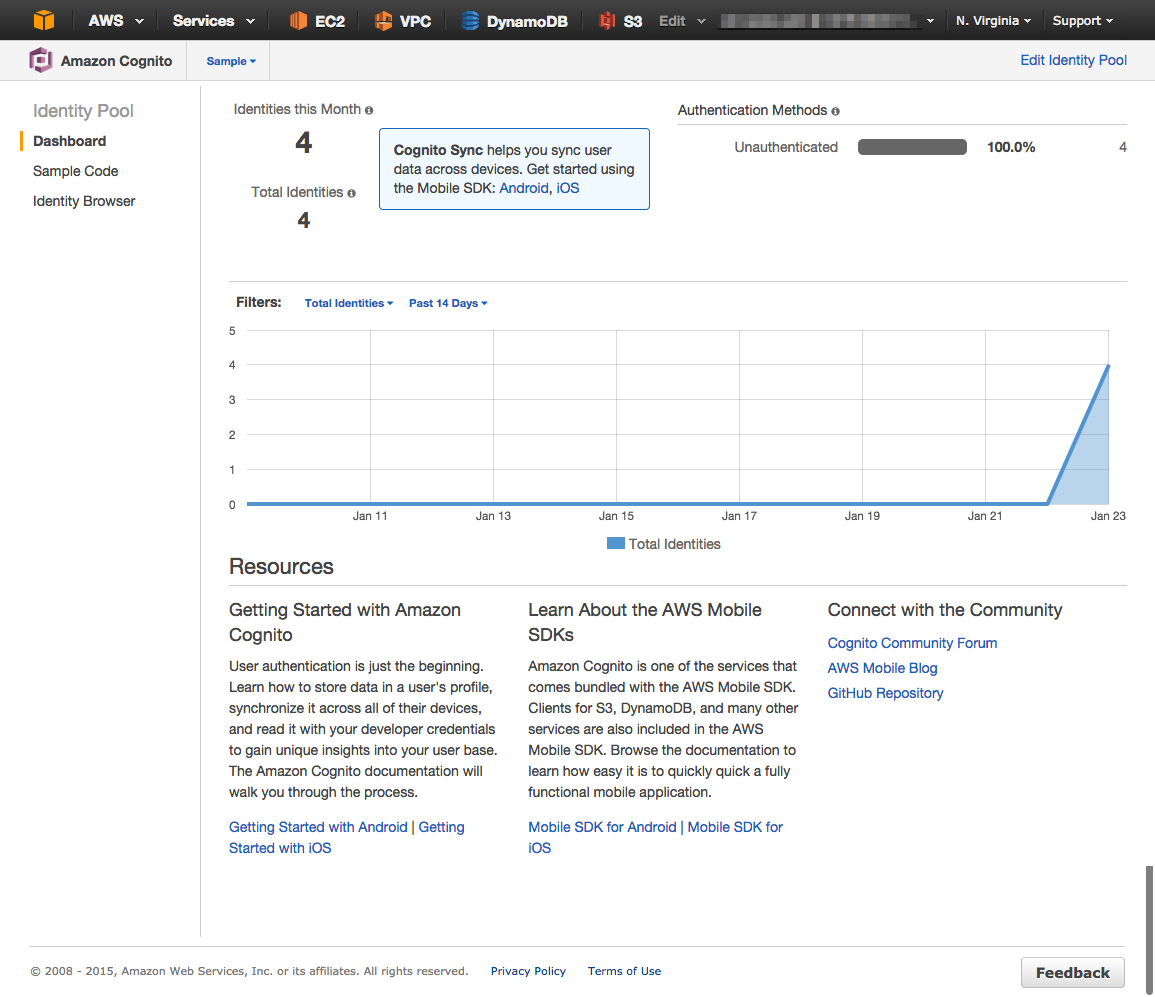Open the Sample identity pool dropdown

coord(228,60)
